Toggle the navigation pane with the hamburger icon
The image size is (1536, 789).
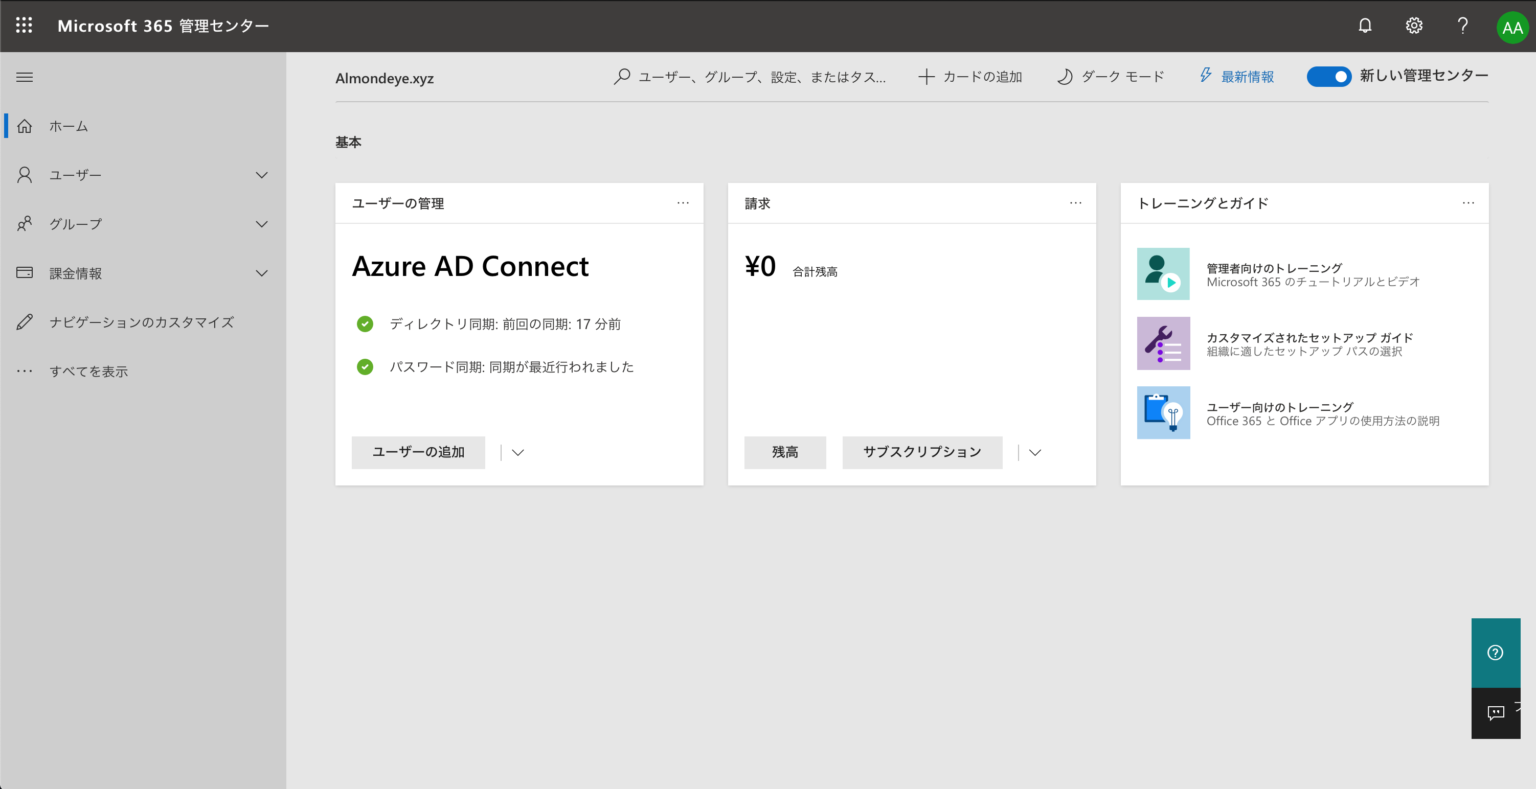pyautogui.click(x=24, y=76)
